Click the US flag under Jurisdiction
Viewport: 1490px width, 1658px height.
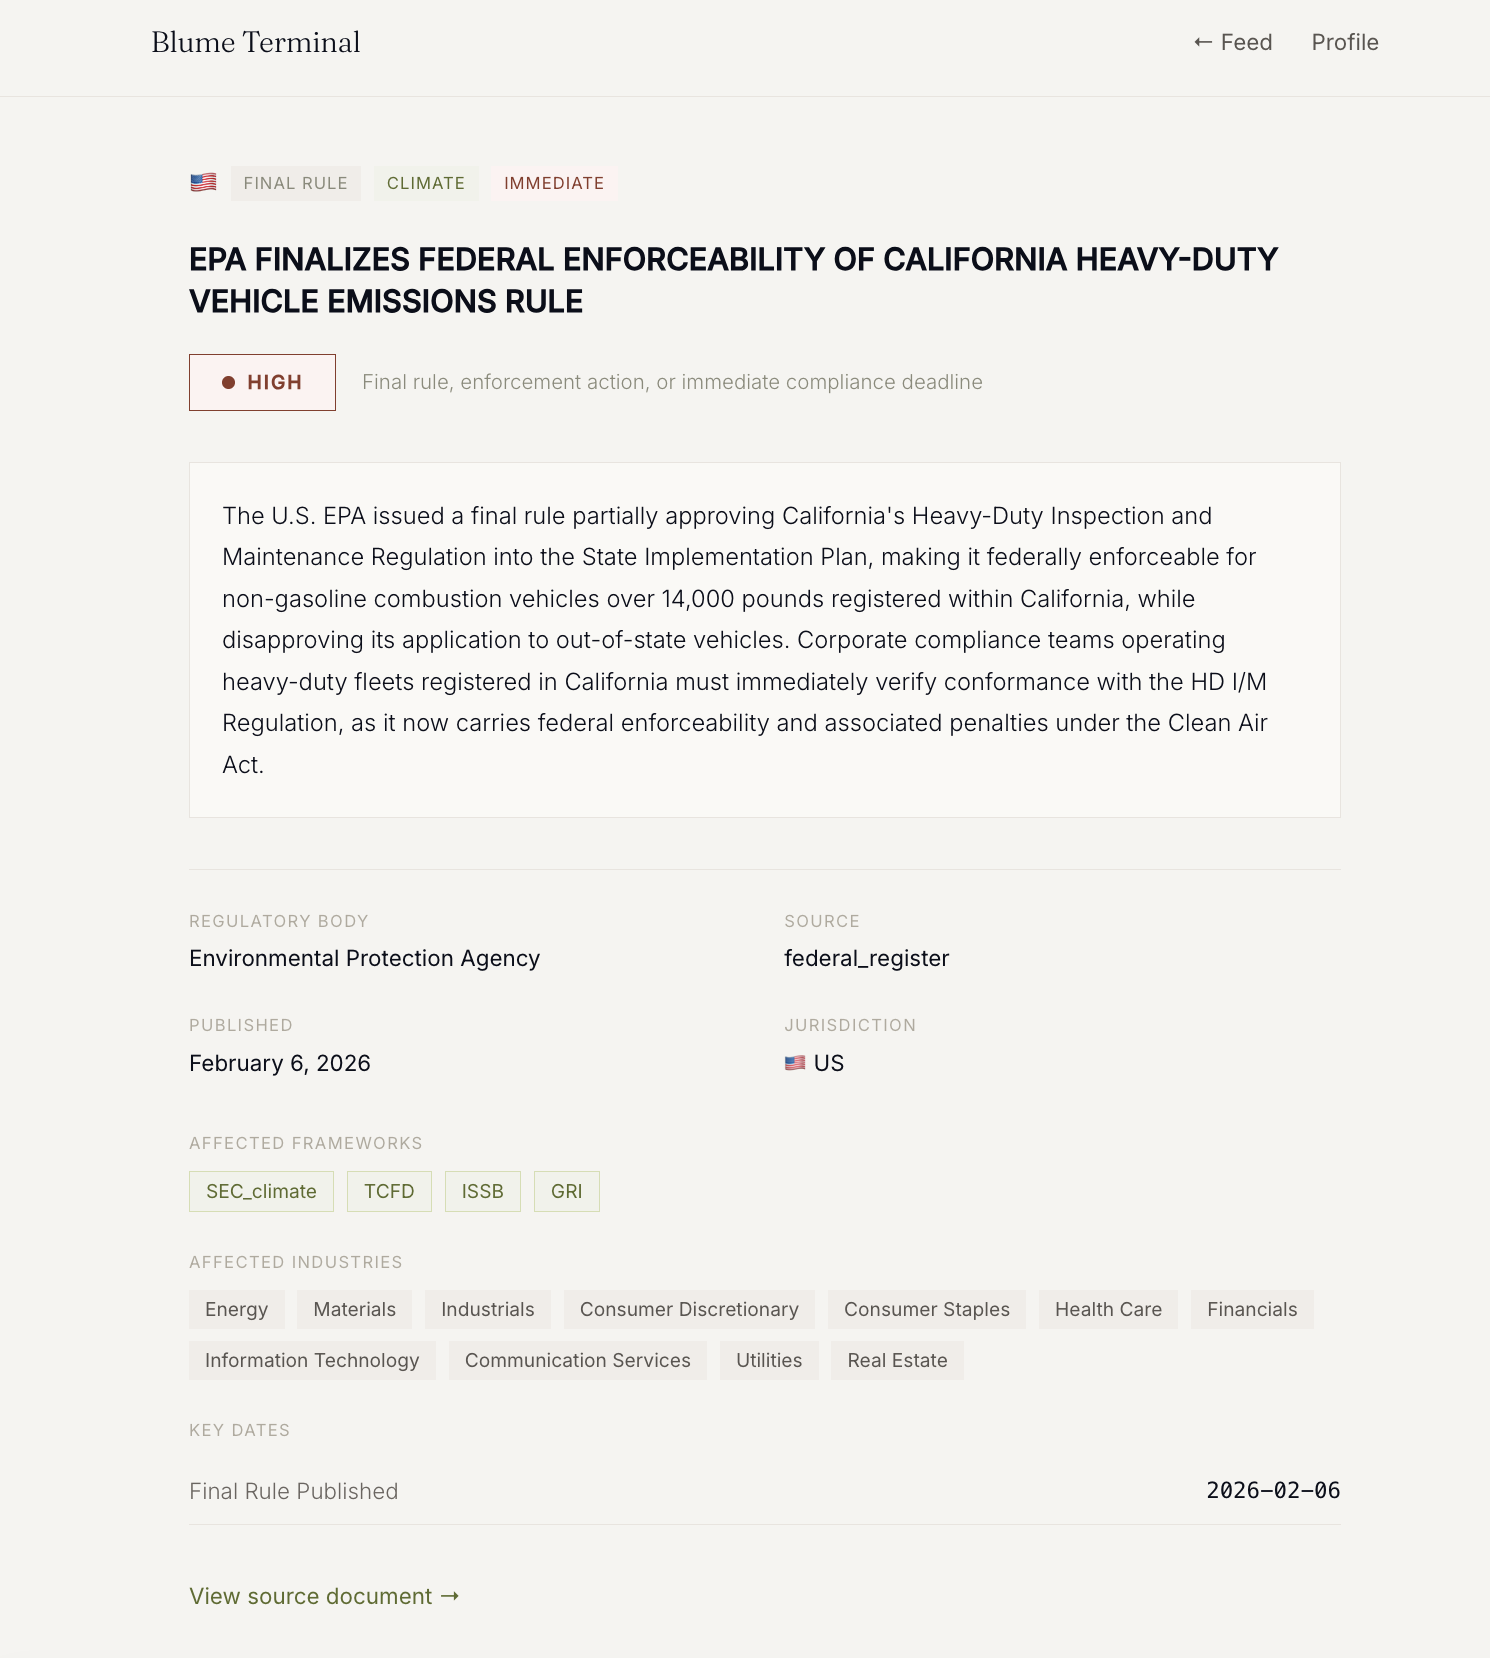pyautogui.click(x=794, y=1063)
